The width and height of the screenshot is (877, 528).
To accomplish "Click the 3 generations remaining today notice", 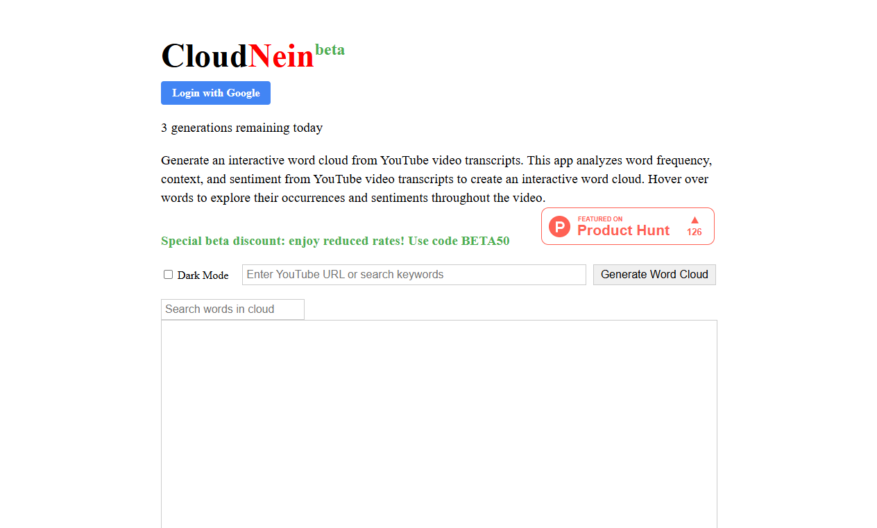I will click(242, 128).
